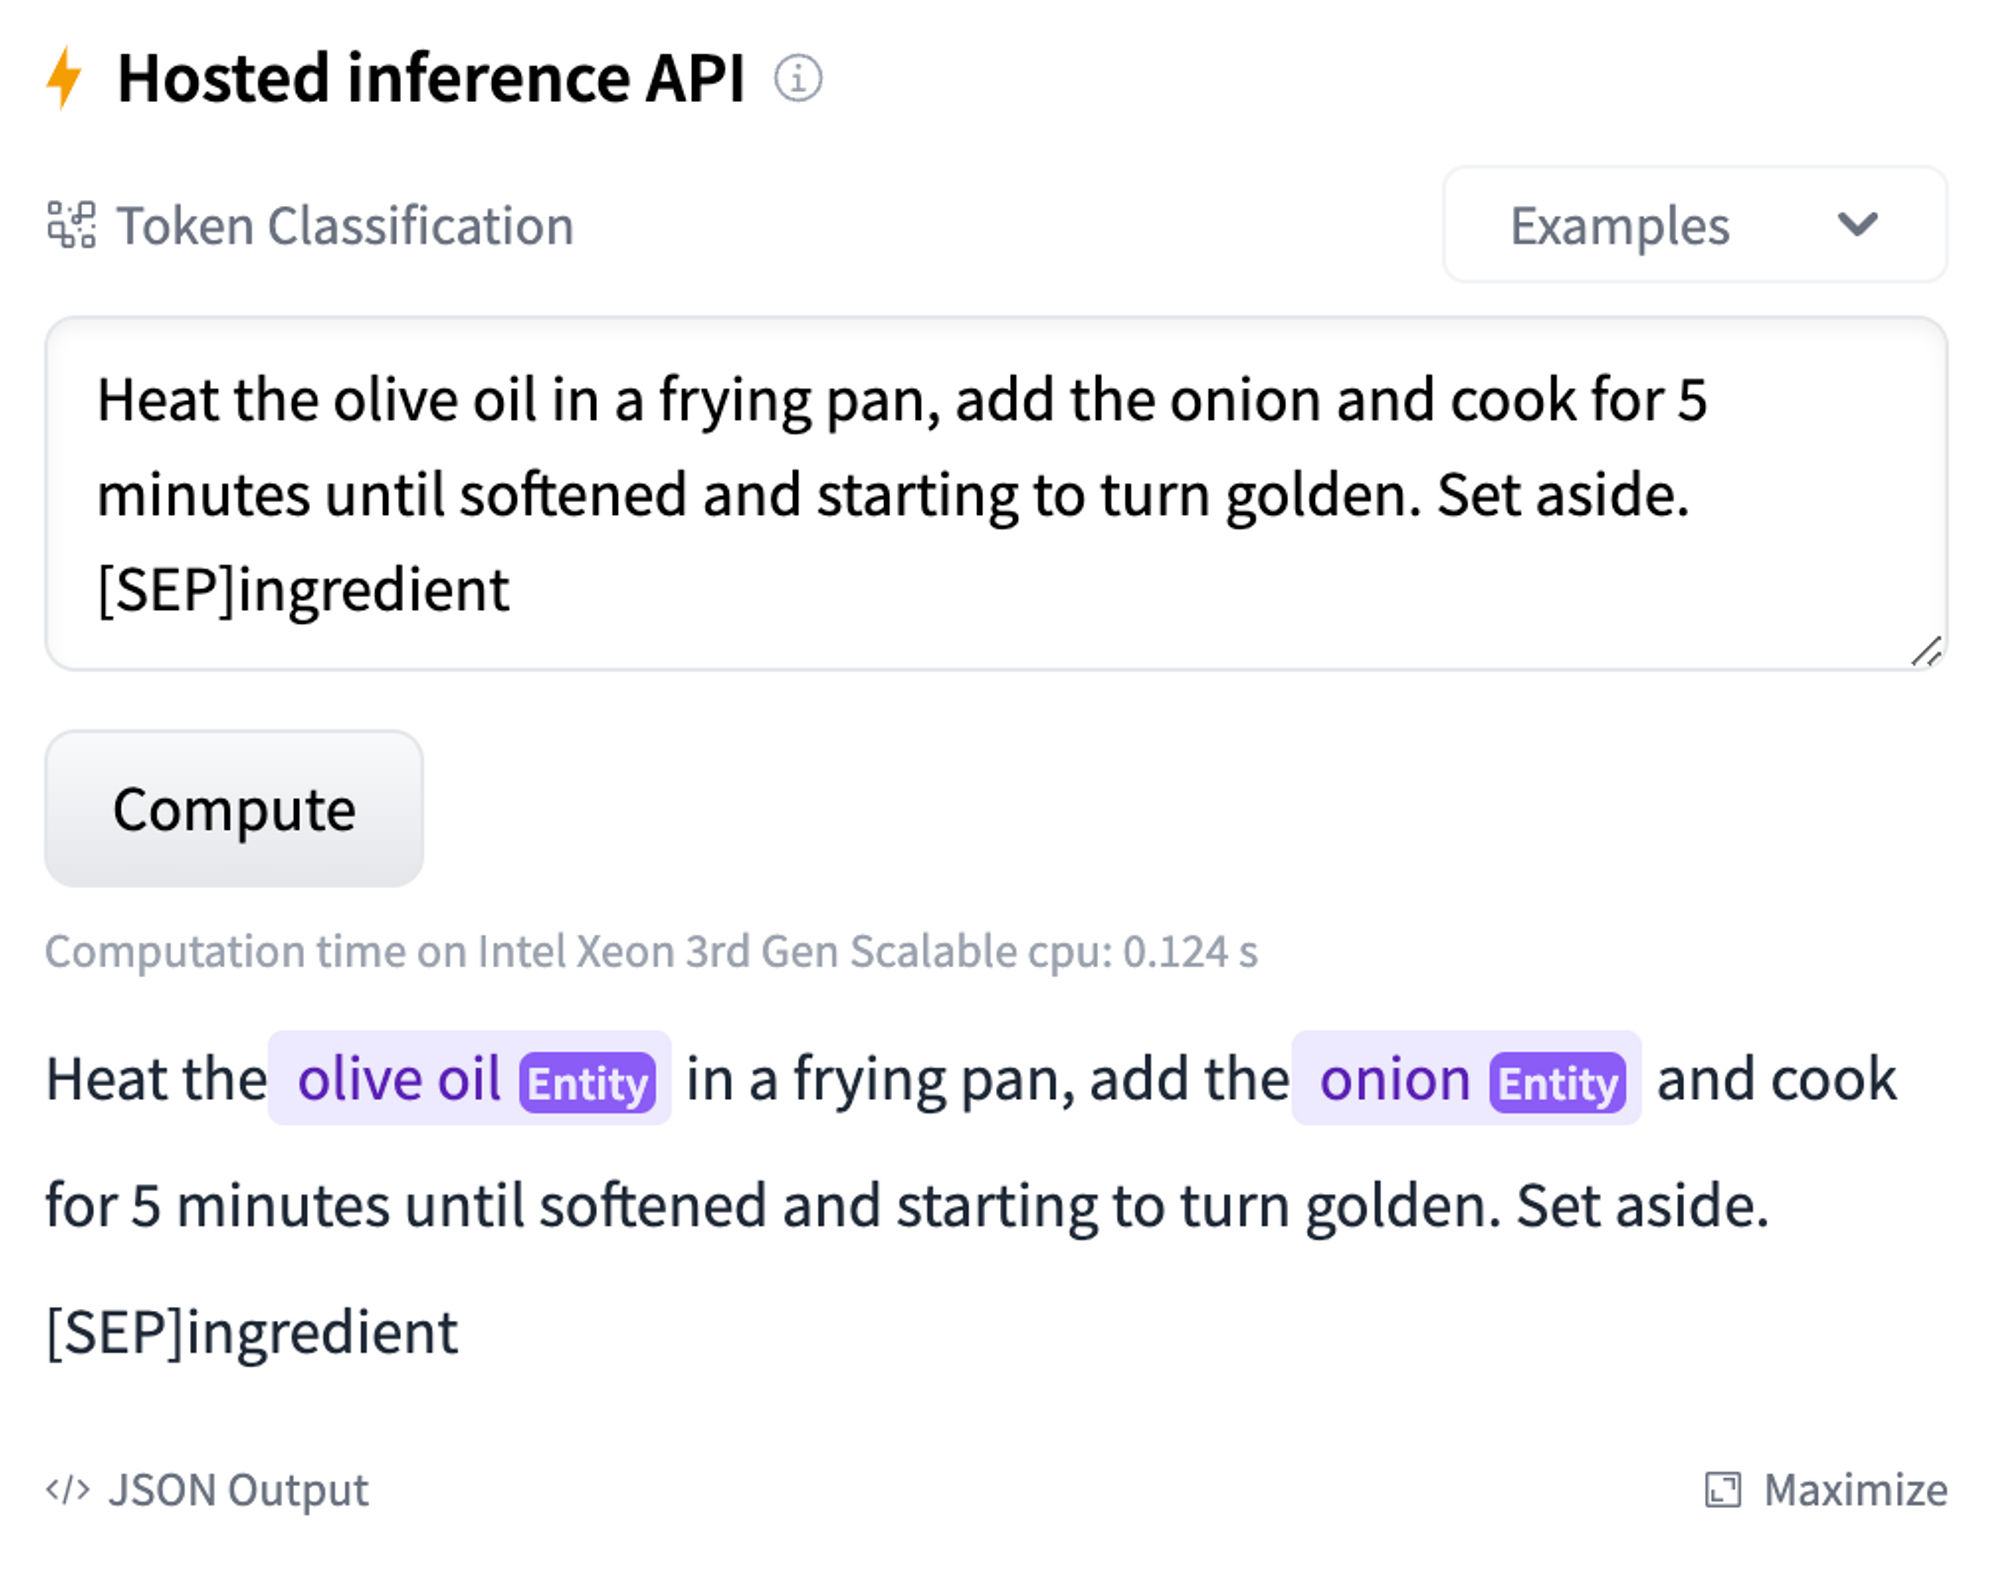The image size is (2000, 1580).
Task: Click the computation time status text
Action: [x=651, y=951]
